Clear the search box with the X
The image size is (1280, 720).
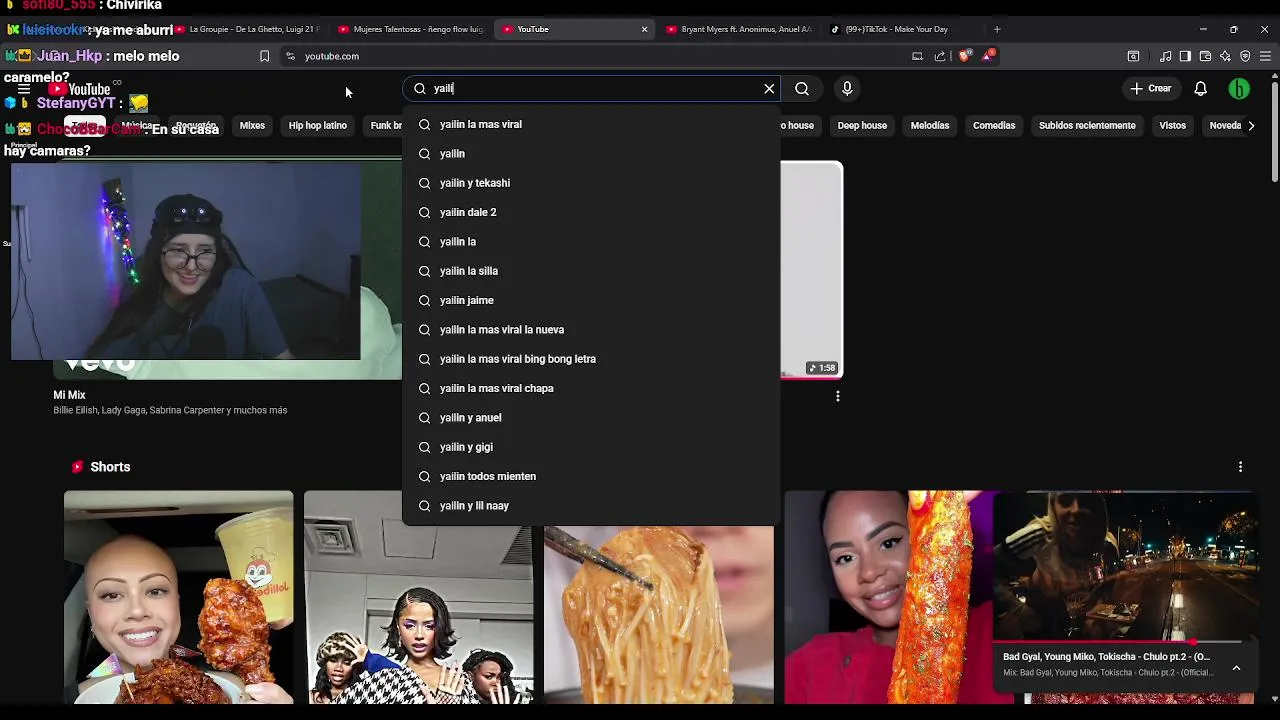(769, 89)
